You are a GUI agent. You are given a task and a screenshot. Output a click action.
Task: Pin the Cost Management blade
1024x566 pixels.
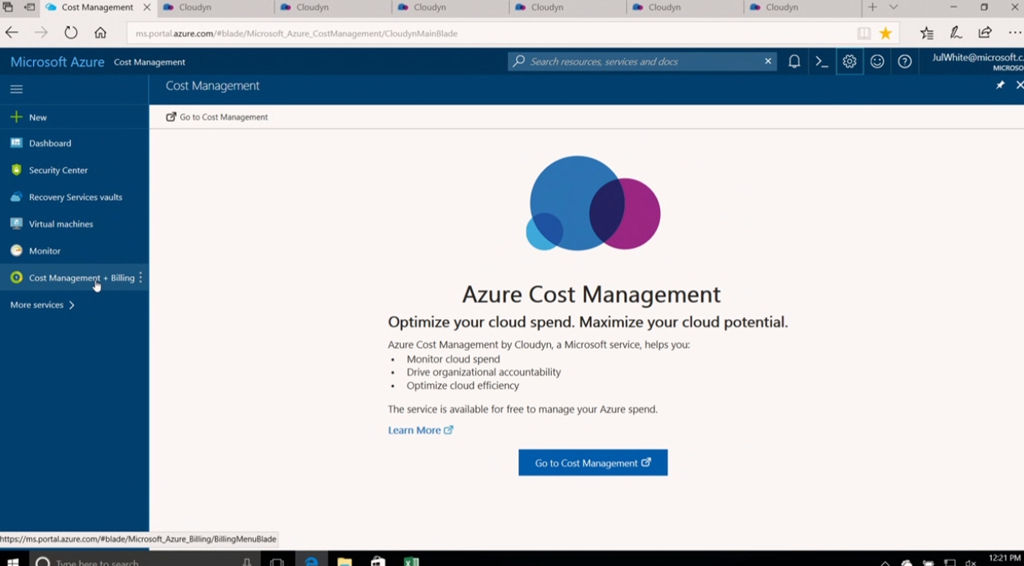[x=999, y=86]
